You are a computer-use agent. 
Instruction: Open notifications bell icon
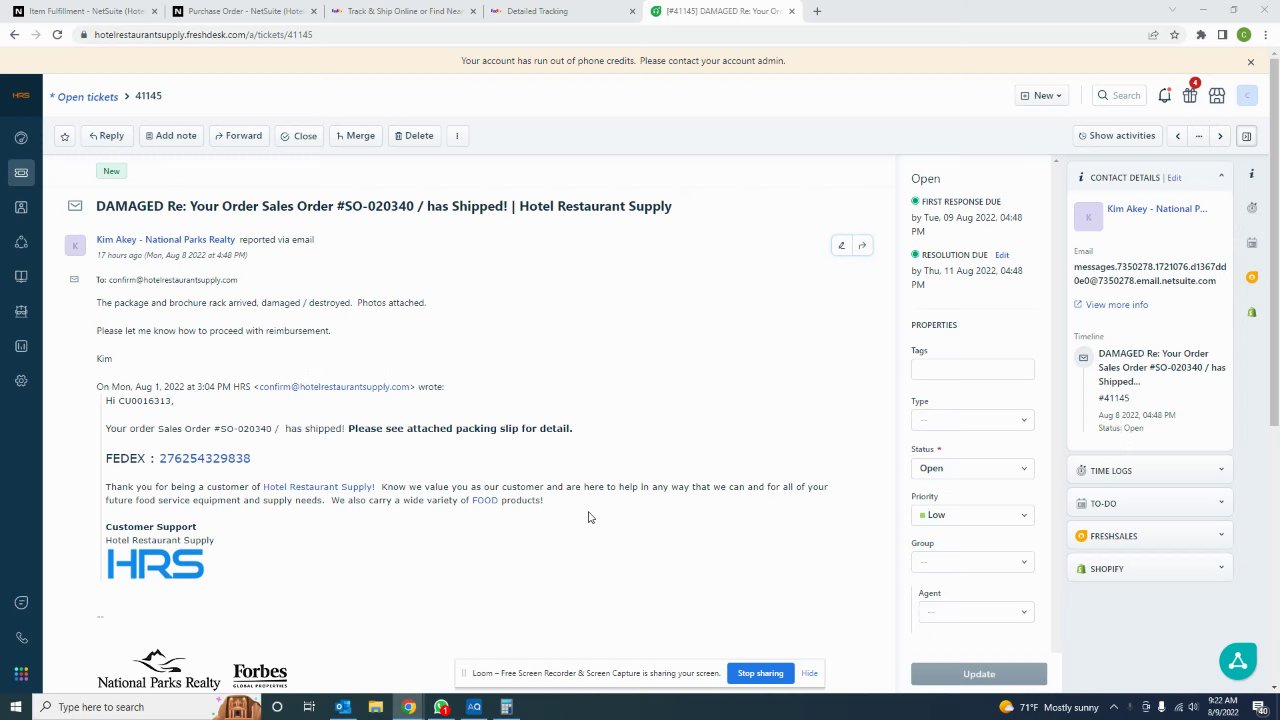point(1164,96)
